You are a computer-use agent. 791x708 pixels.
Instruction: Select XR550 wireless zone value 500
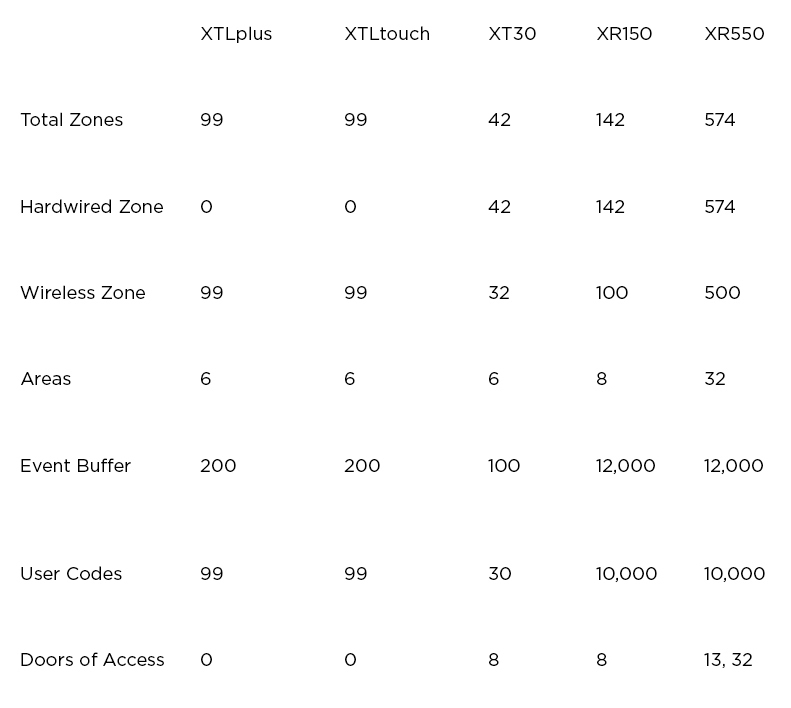(722, 293)
